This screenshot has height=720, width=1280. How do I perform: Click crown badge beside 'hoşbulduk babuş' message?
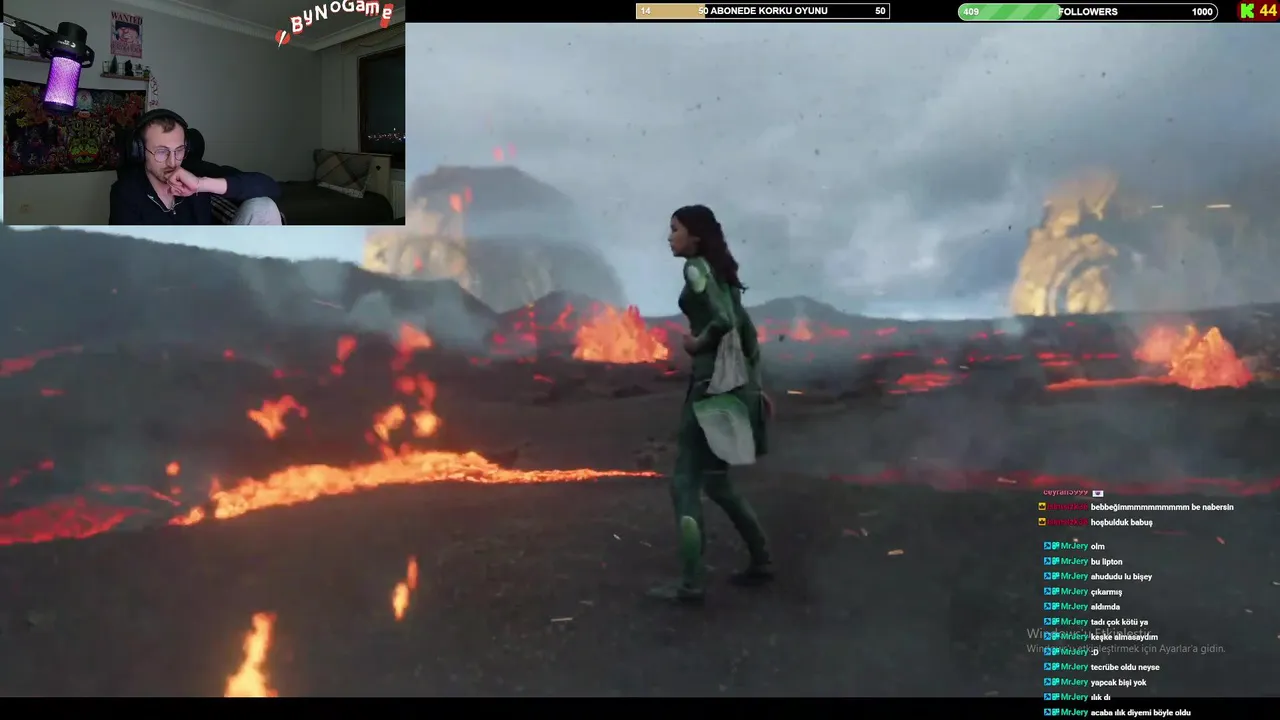point(1042,522)
